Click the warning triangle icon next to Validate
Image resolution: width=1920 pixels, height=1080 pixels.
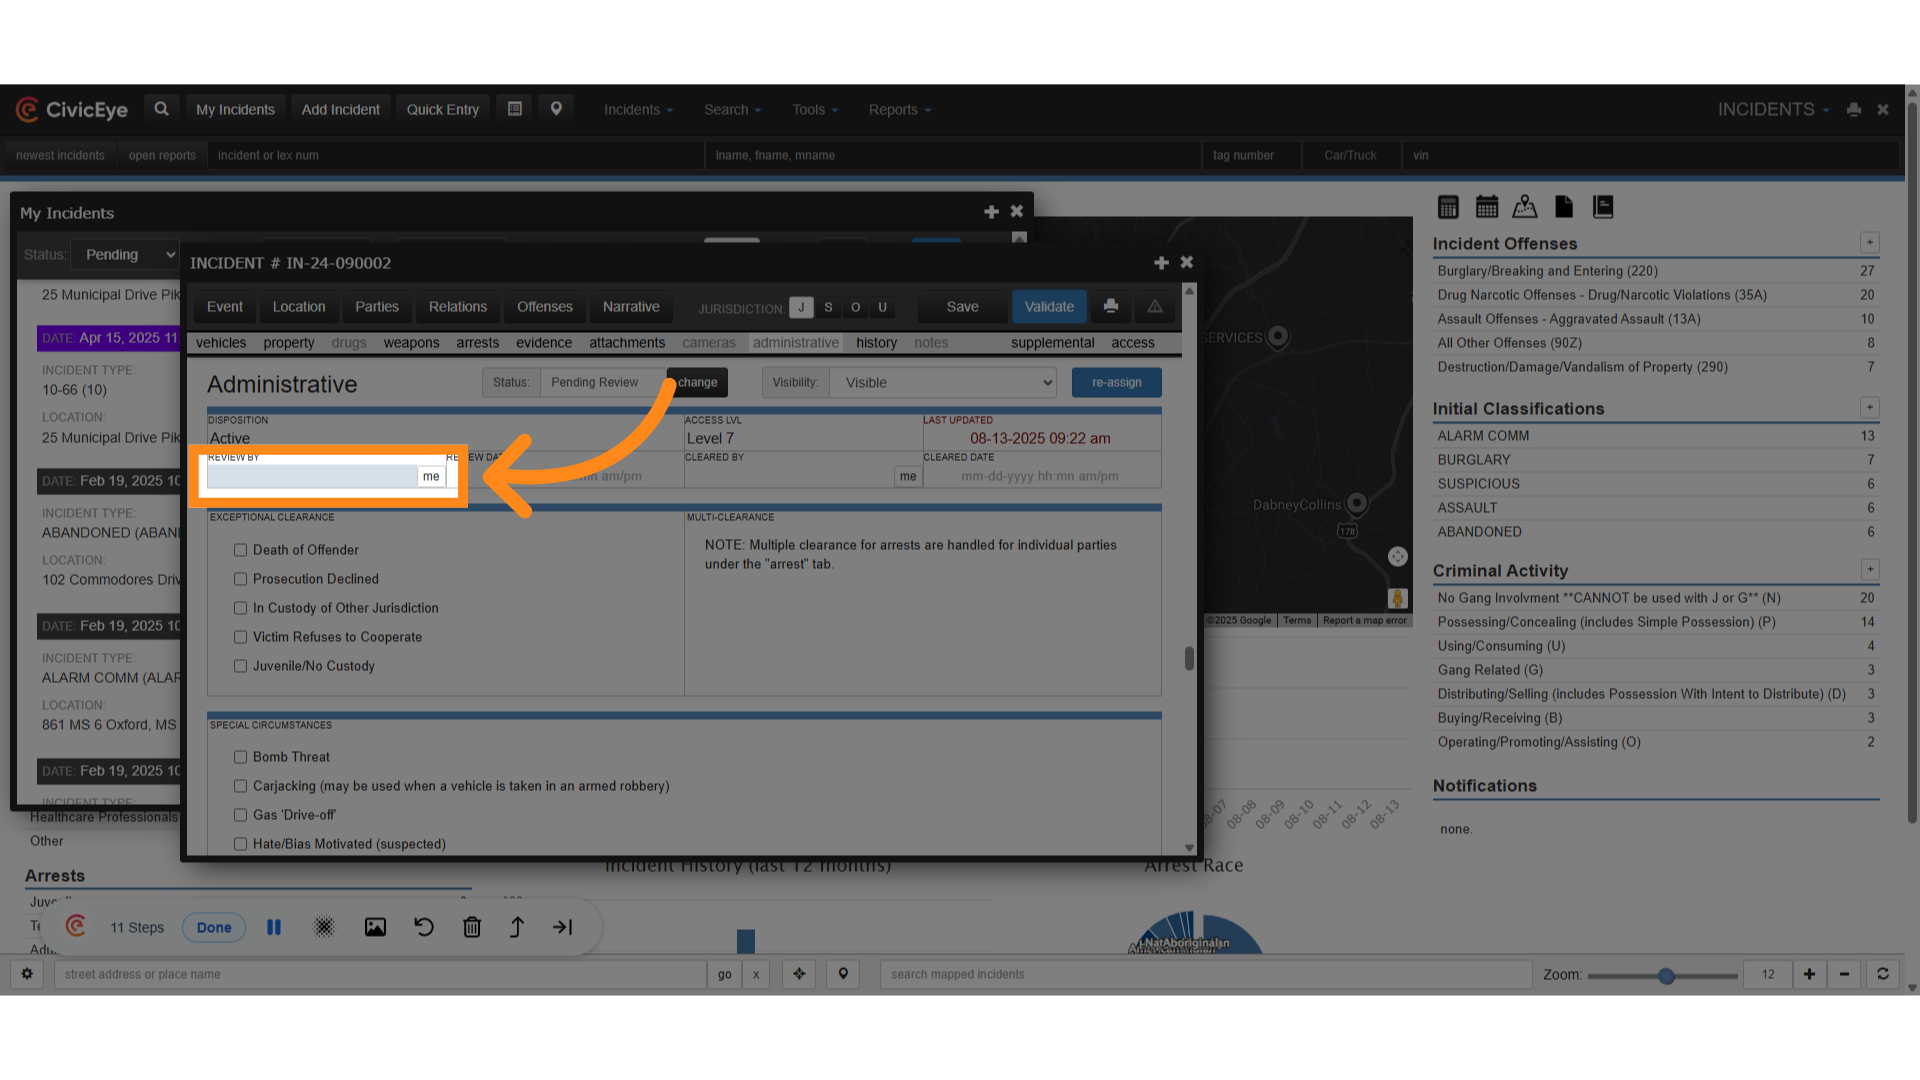(x=1155, y=307)
